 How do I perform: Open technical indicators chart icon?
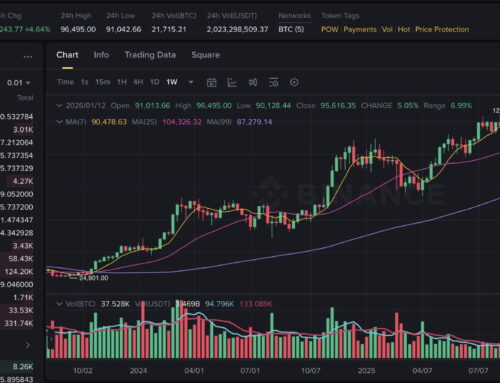(232, 82)
